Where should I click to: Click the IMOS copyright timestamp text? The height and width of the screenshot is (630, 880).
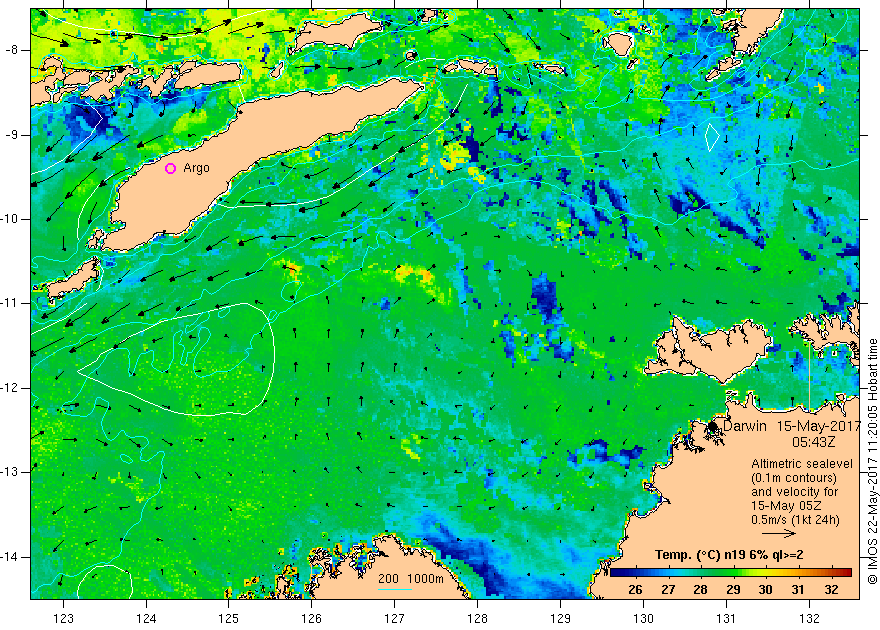pyautogui.click(x=872, y=461)
